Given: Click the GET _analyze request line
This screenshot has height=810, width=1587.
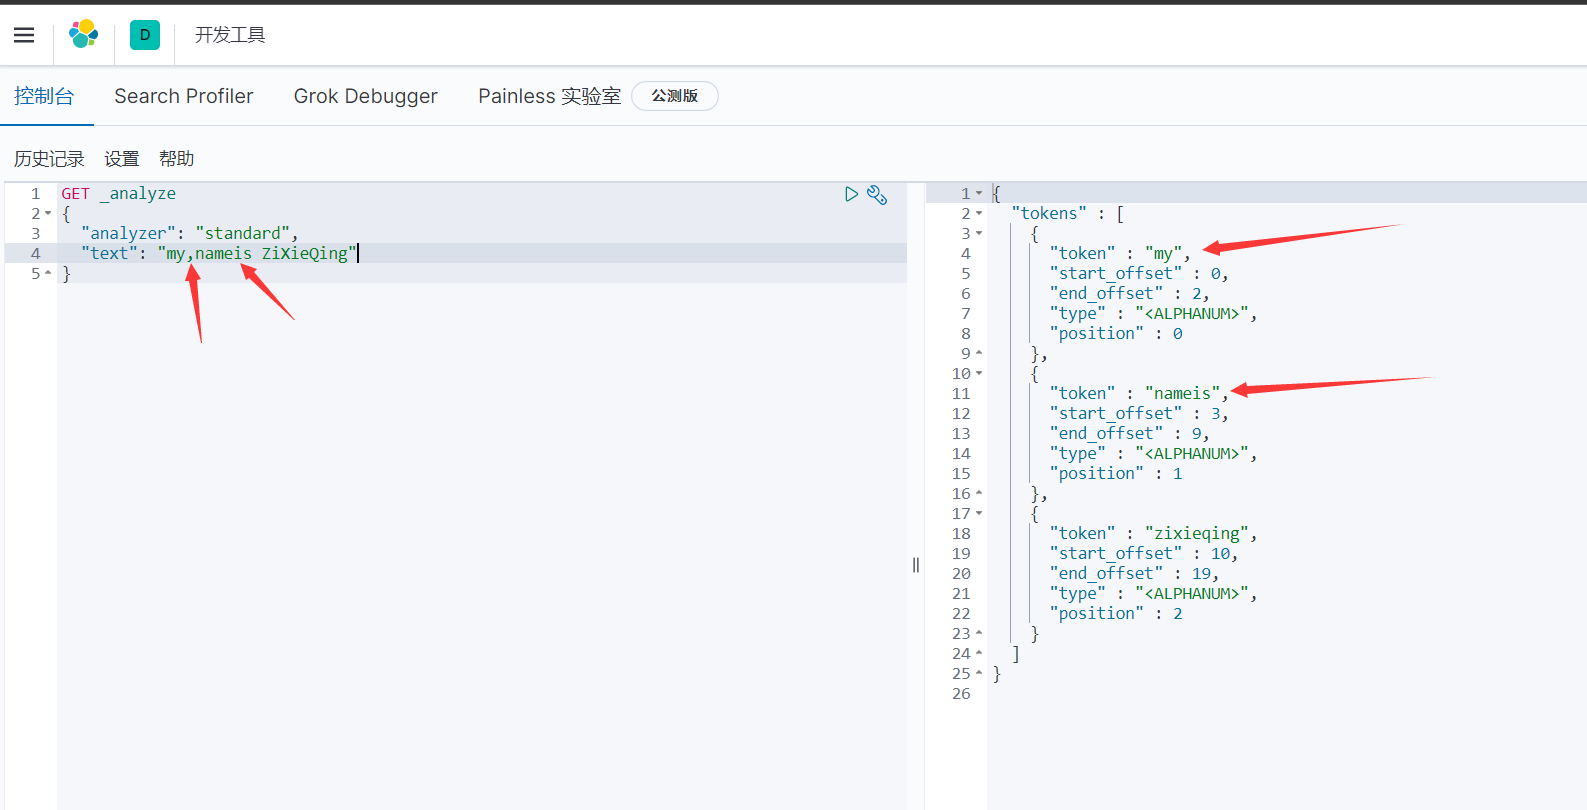Looking at the screenshot, I should tap(119, 194).
